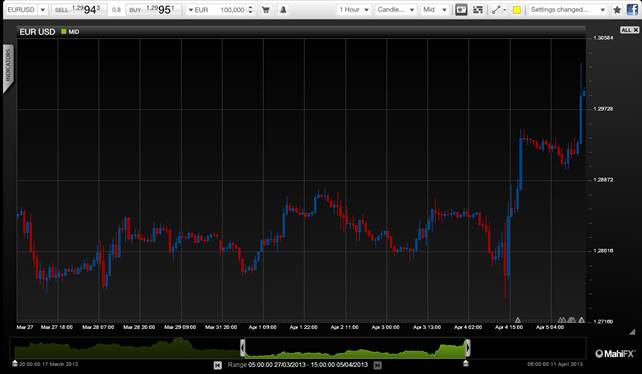642x374 pixels.
Task: Click the warning triangle event near Apr 4 15:00
Action: (x=518, y=320)
